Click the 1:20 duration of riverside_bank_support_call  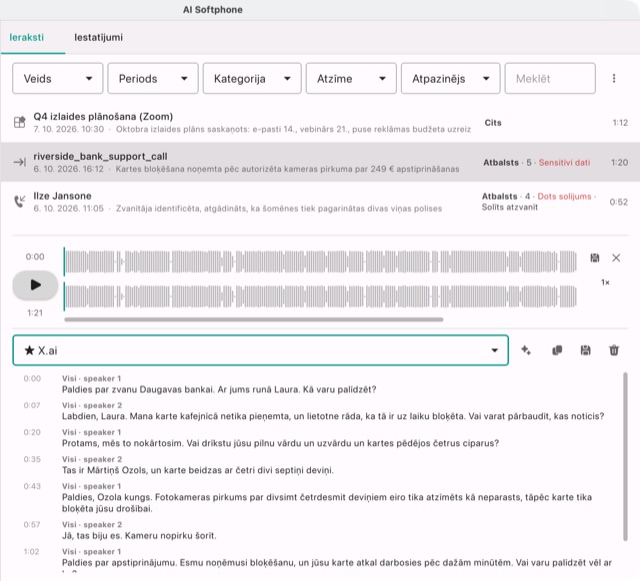620,163
